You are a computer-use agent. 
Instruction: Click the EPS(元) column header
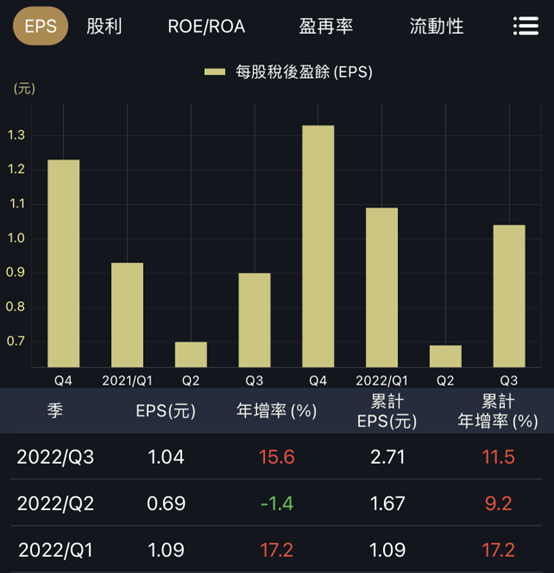coord(166,411)
